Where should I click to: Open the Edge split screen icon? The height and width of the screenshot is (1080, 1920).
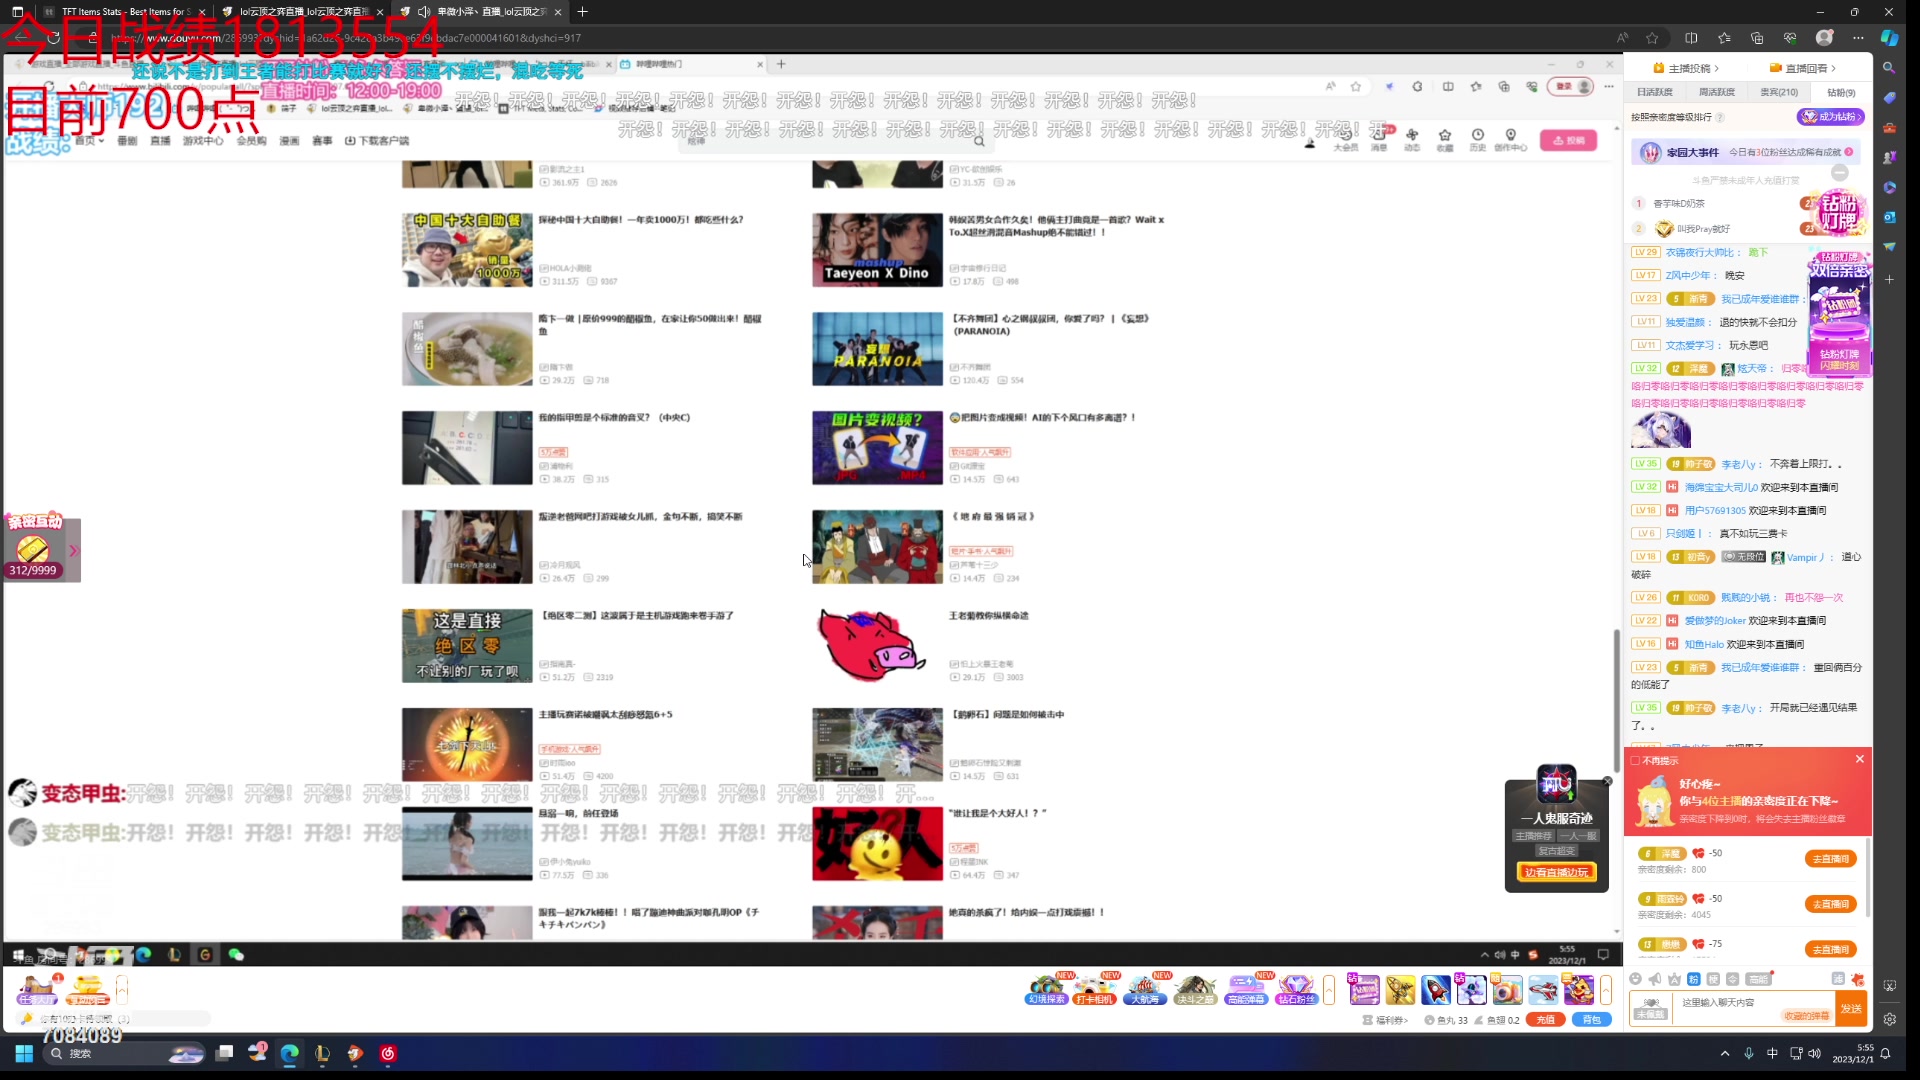pyautogui.click(x=1691, y=38)
